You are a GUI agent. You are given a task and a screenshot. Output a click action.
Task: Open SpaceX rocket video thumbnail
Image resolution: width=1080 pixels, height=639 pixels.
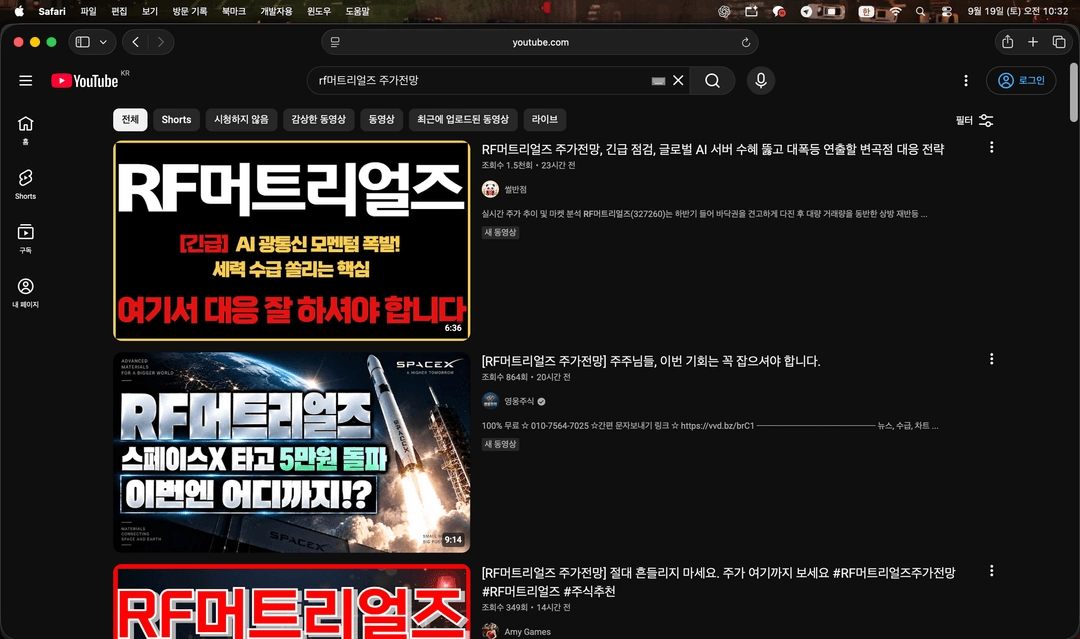coord(291,452)
